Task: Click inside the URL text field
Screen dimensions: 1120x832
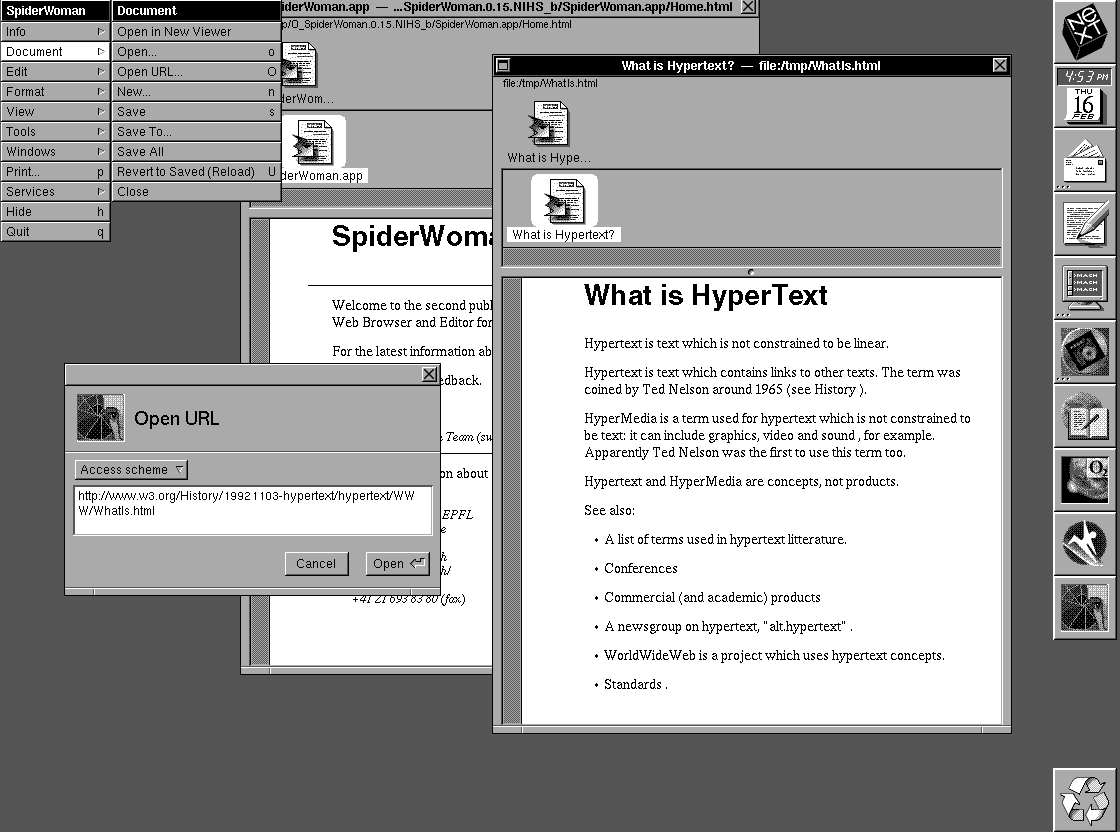Action: coord(252,510)
